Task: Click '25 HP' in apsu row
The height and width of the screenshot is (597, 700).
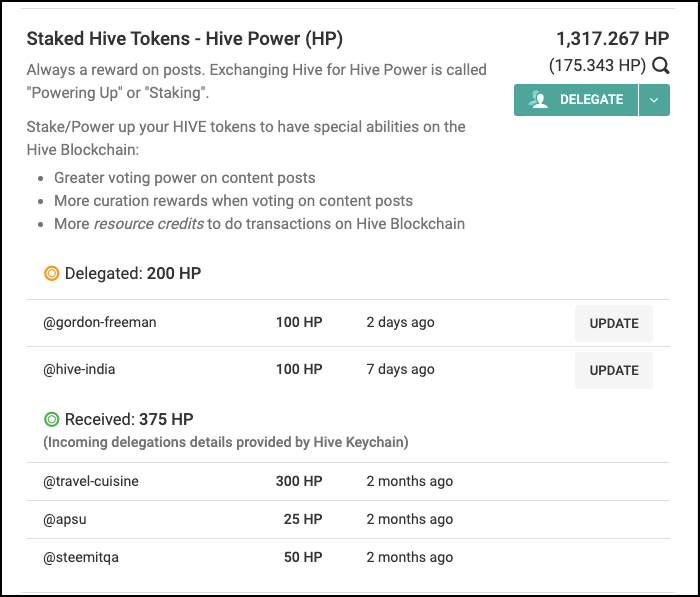Action: [x=303, y=519]
